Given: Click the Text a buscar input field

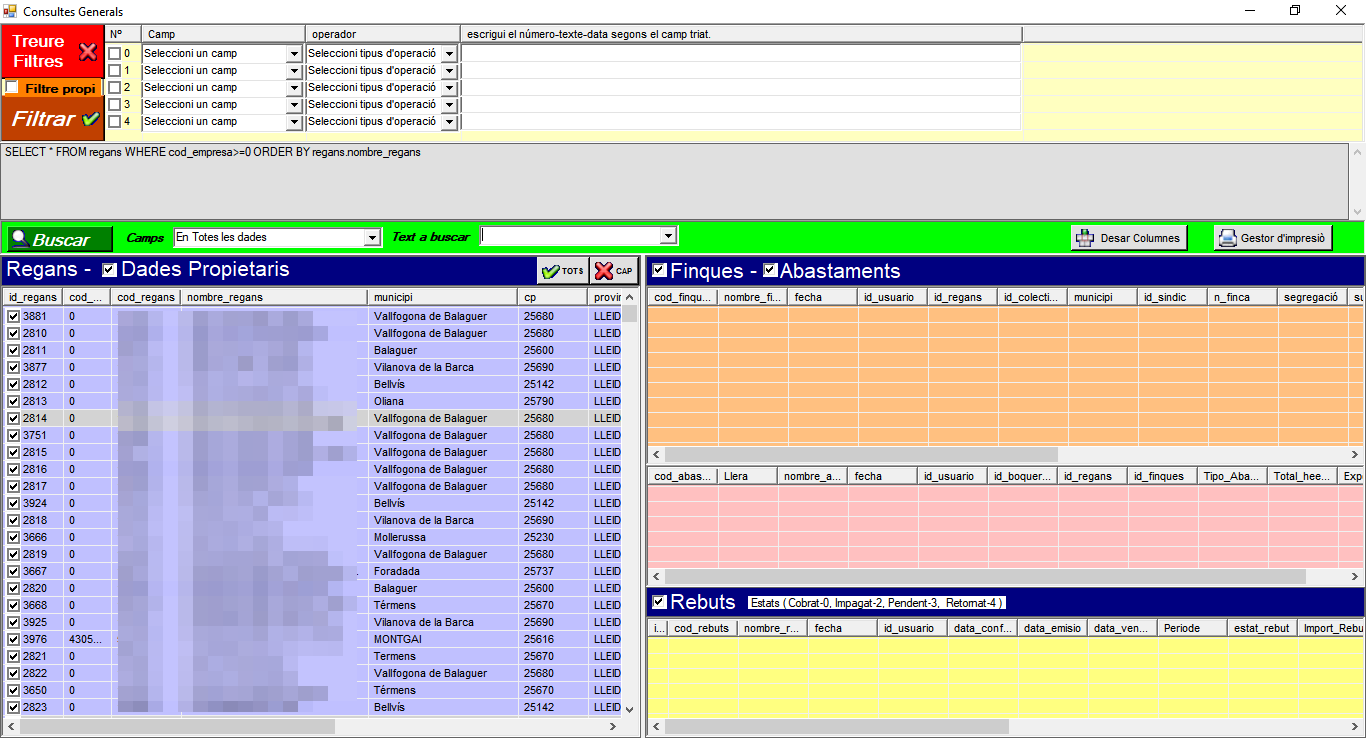Looking at the screenshot, I should pos(570,236).
